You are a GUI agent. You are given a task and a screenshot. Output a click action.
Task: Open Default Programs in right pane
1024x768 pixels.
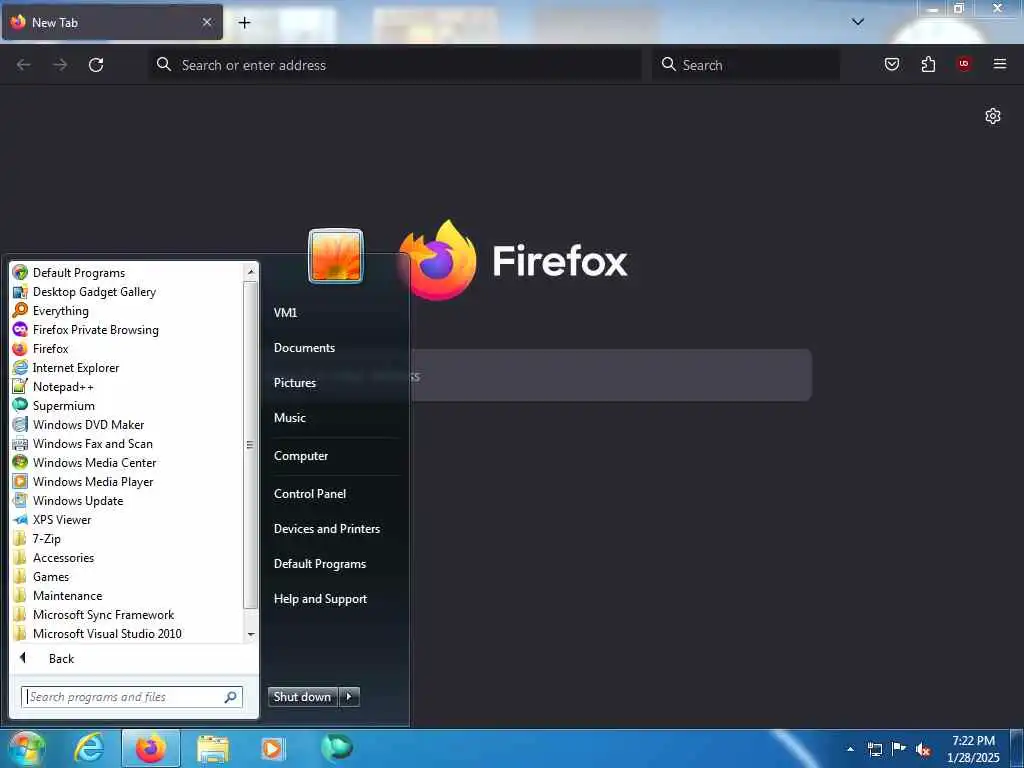pyautogui.click(x=319, y=564)
